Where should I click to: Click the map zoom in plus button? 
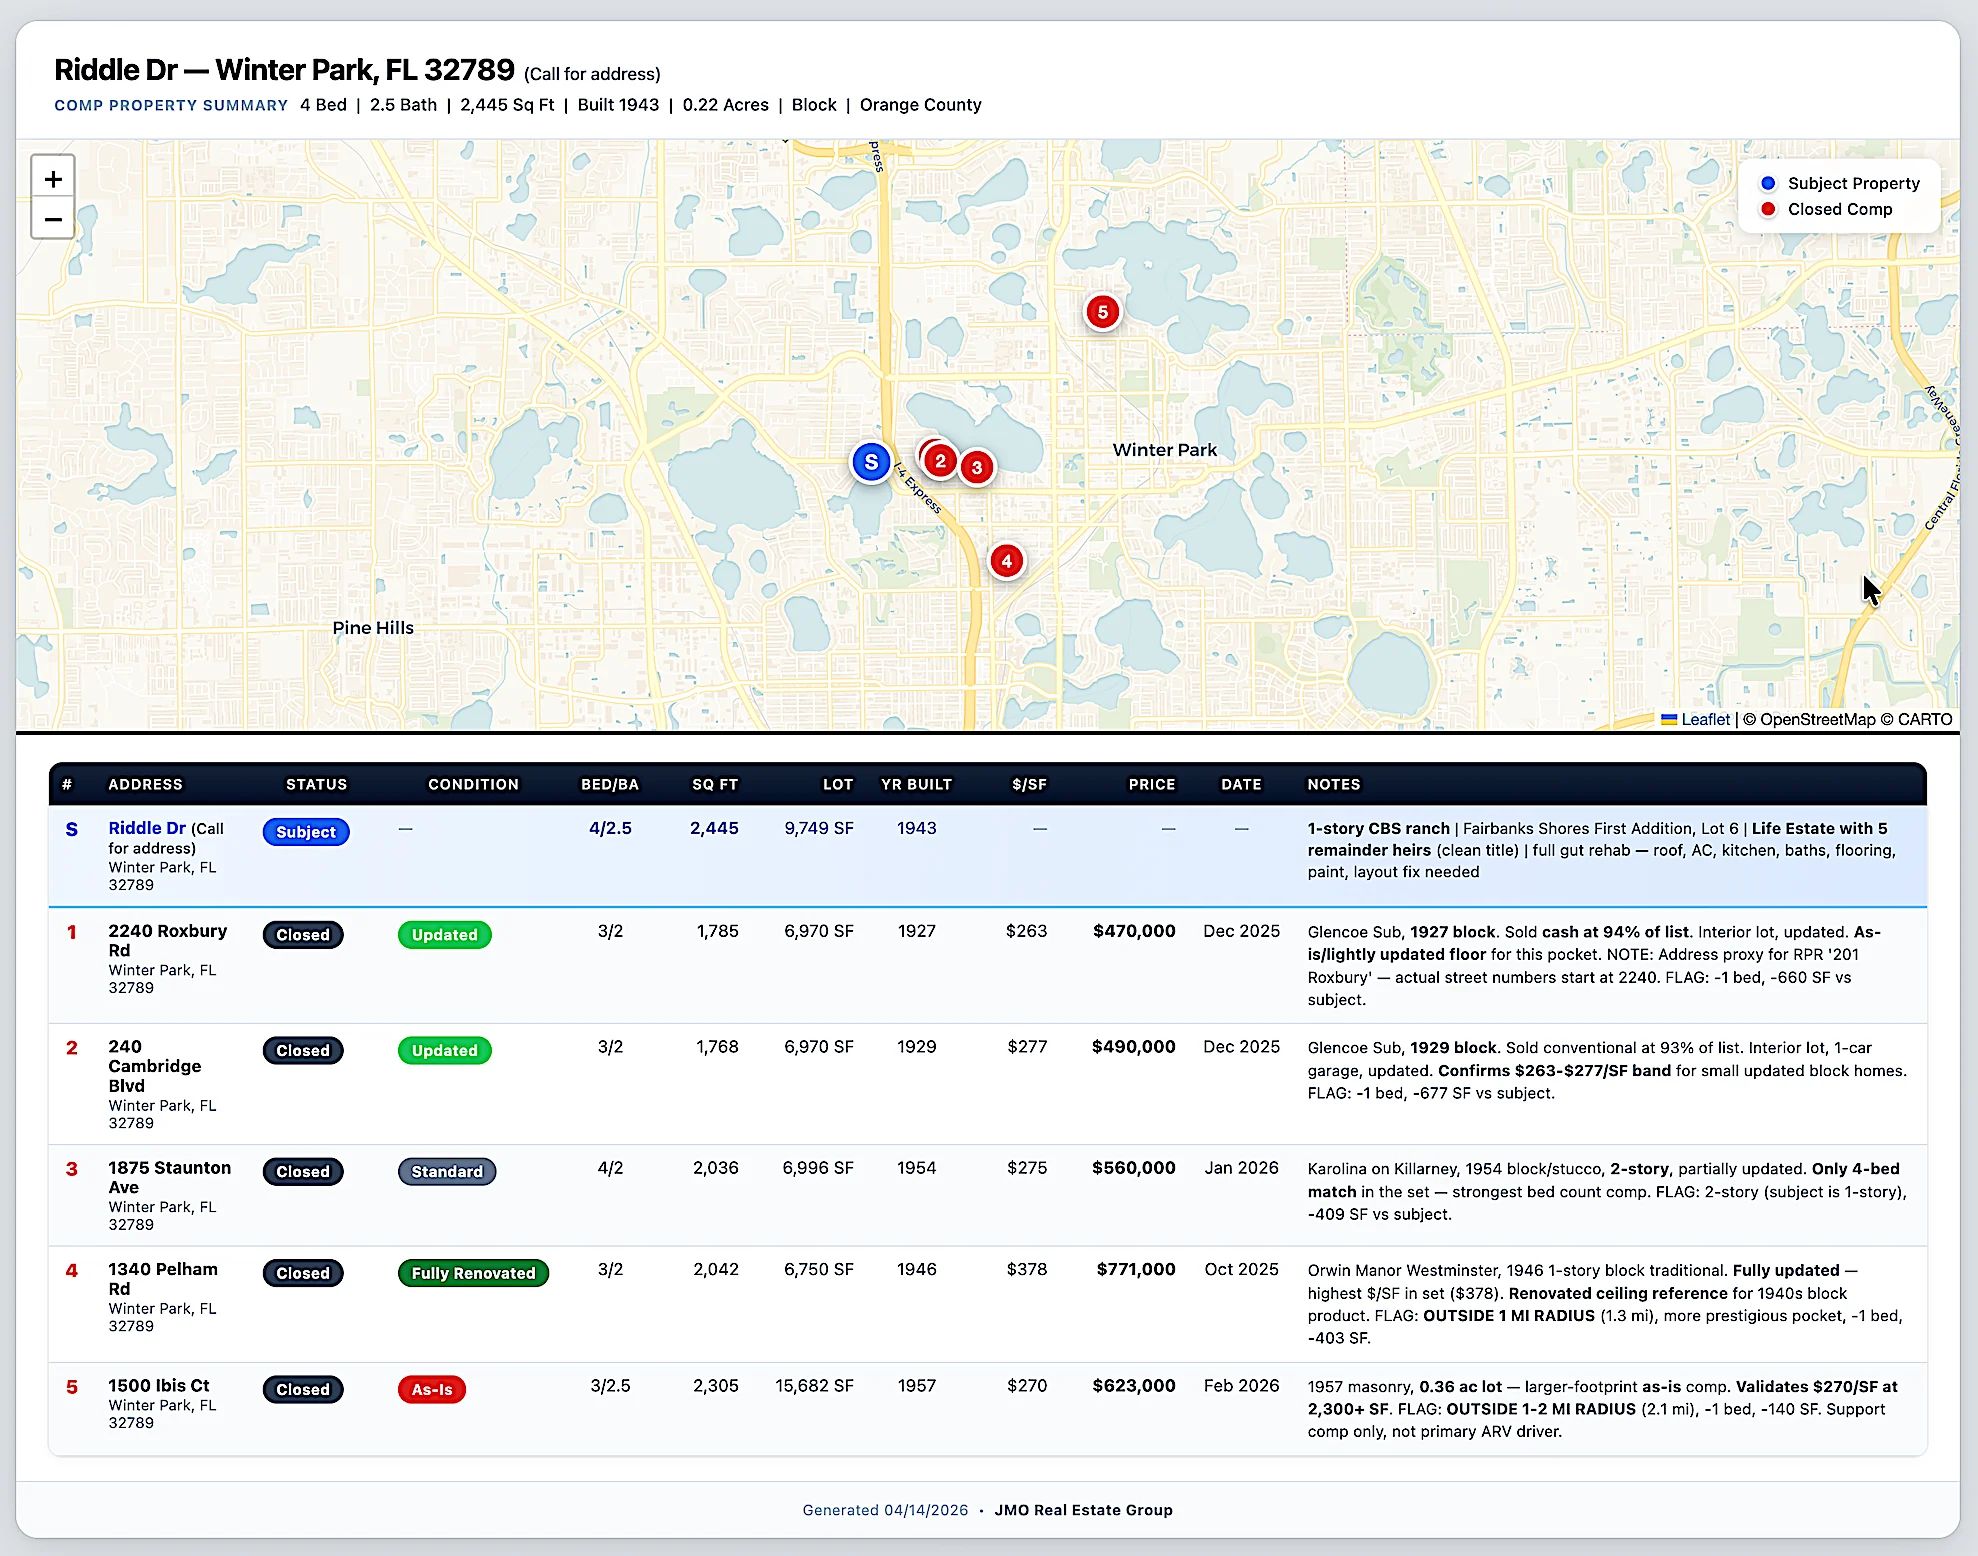pos(53,179)
